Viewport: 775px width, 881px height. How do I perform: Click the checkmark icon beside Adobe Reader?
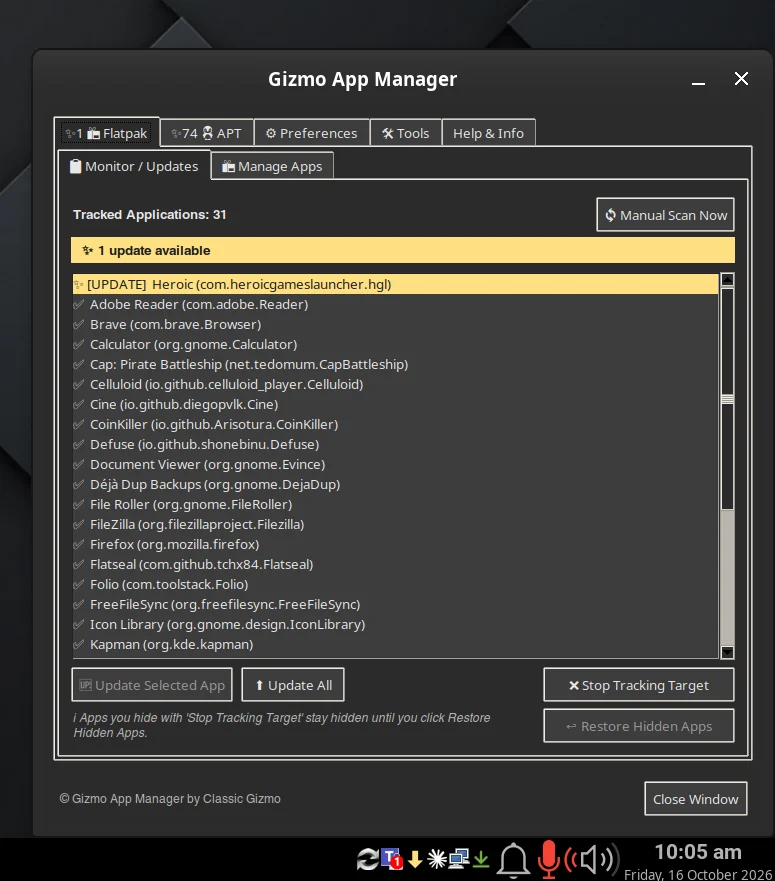(79, 305)
